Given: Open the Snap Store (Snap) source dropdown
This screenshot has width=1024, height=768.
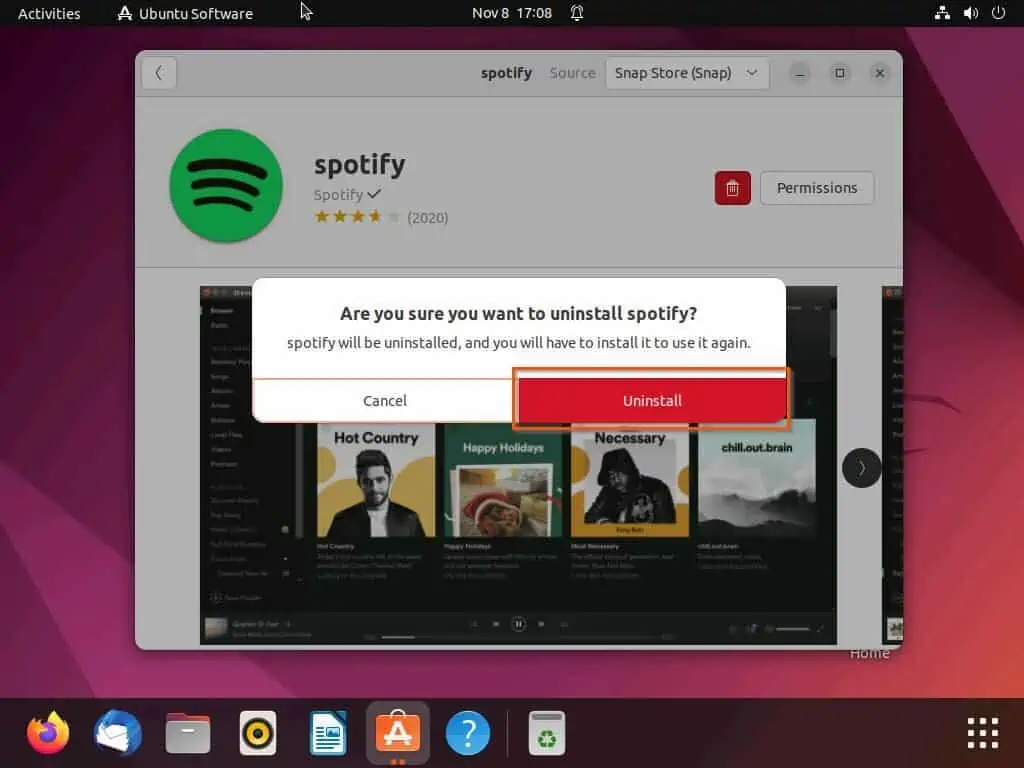Looking at the screenshot, I should 687,72.
